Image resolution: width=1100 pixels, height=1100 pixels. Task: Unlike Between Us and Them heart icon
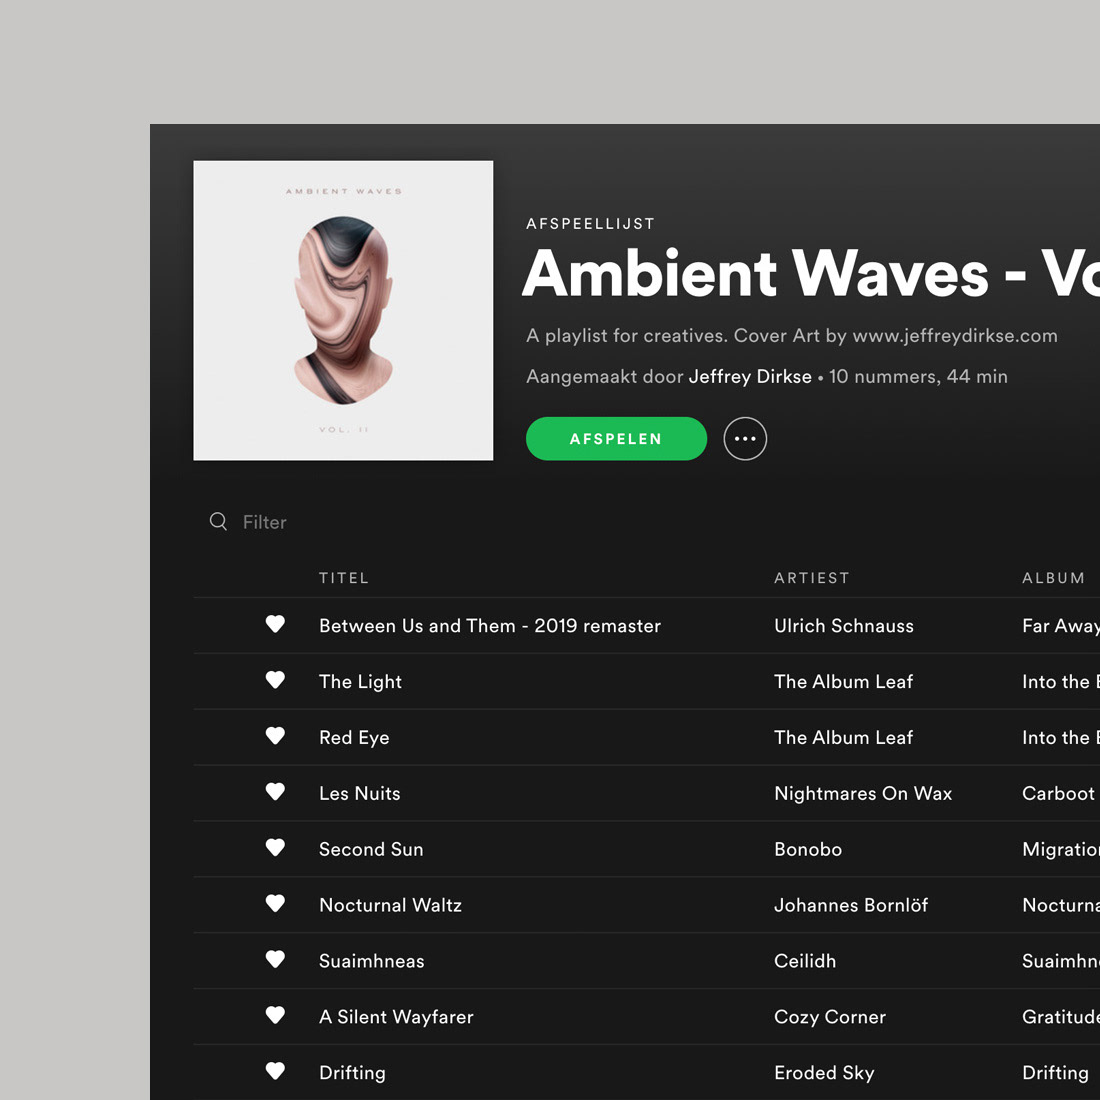coord(275,624)
